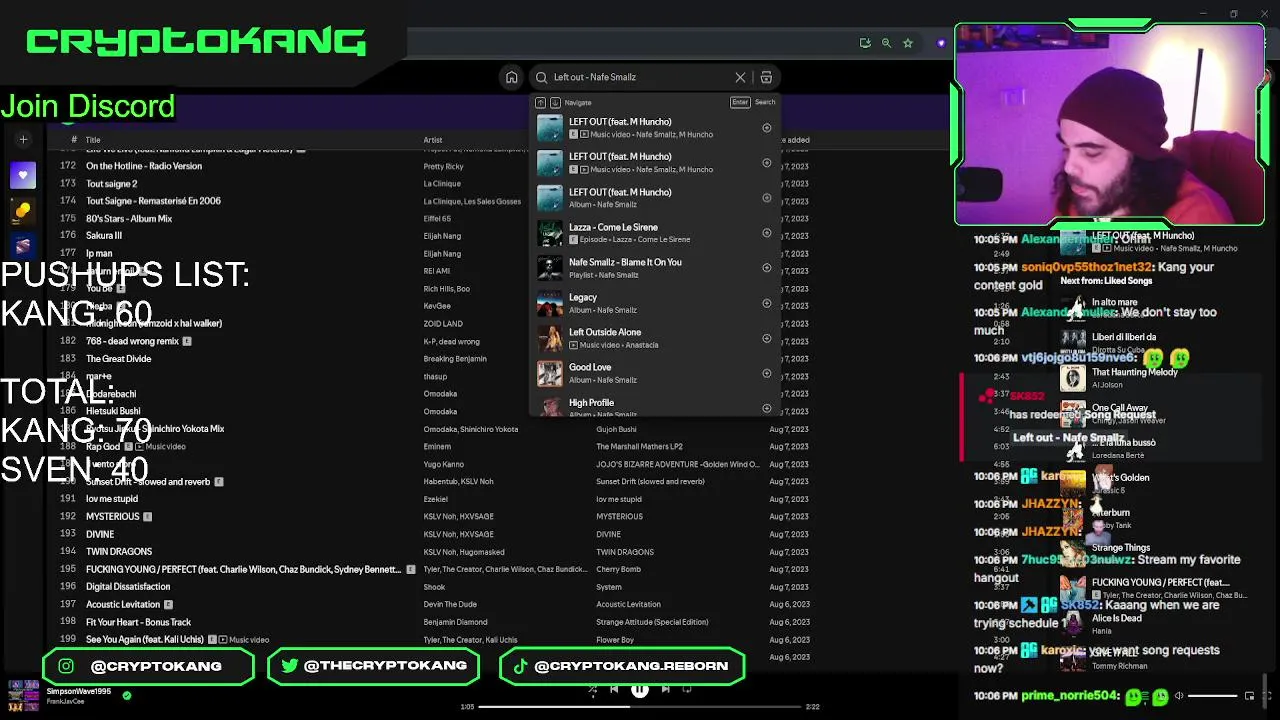Image resolution: width=1280 pixels, height=720 pixels.
Task: Open the Browse icon beside search field
Action: tap(766, 77)
